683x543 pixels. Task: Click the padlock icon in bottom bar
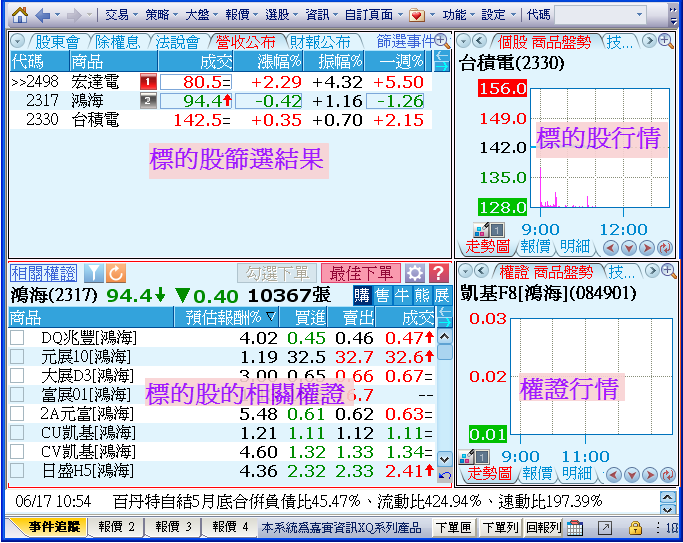point(635,527)
